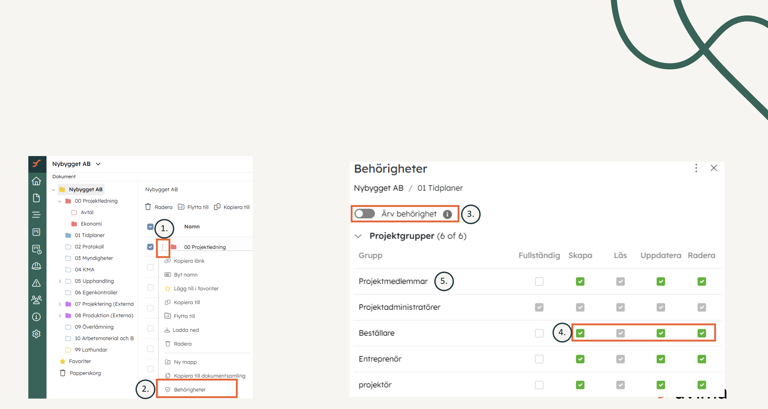This screenshot has height=409, width=768.
Task: Select Behörigheter in the context menu
Action: coord(189,389)
